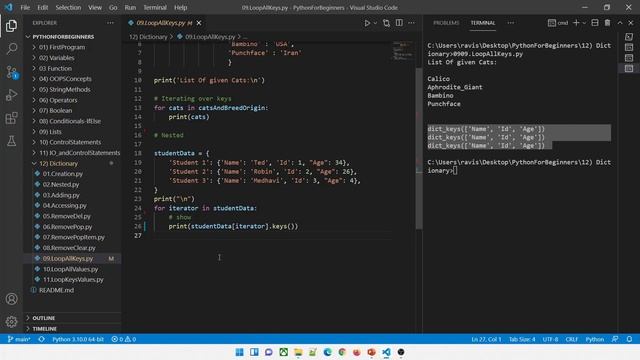This screenshot has width=640, height=360.
Task: Click the main branch in status bar
Action: 19,339
